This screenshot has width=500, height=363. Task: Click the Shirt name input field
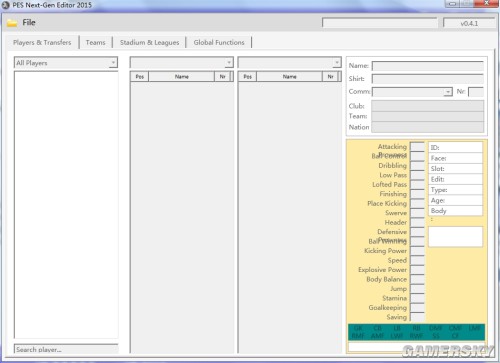[428, 79]
